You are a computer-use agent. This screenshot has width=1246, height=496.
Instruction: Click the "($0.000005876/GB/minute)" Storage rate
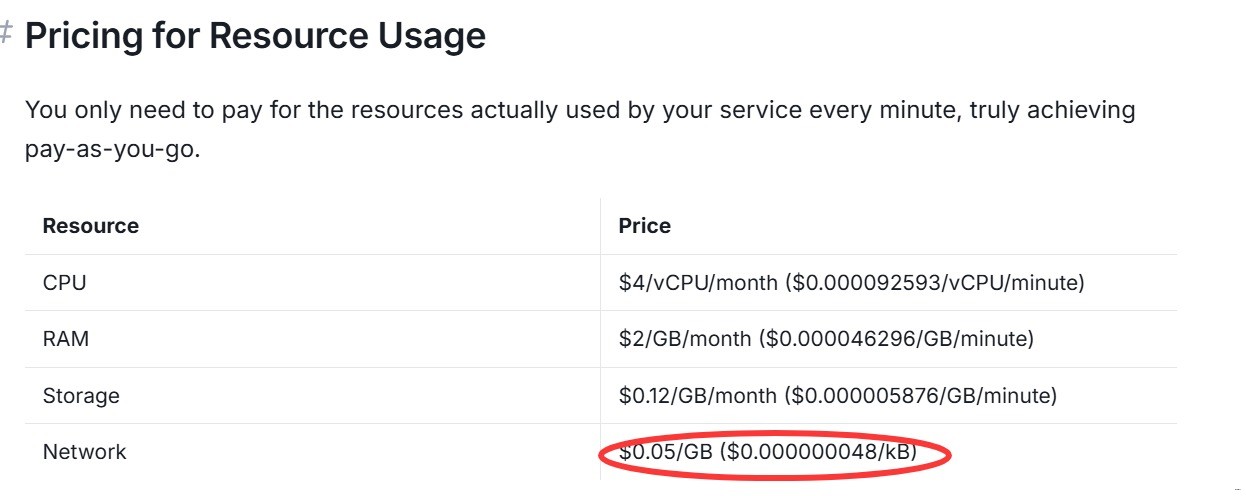point(920,396)
